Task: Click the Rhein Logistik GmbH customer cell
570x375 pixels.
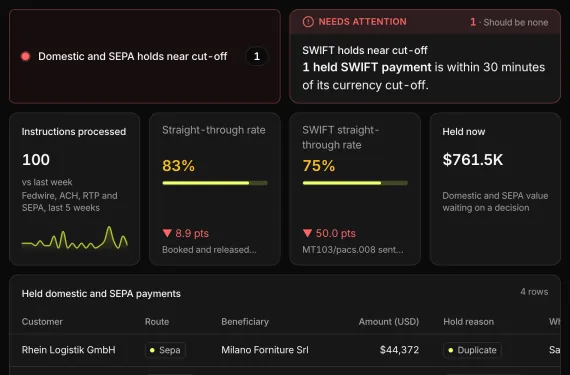Action: (69, 350)
